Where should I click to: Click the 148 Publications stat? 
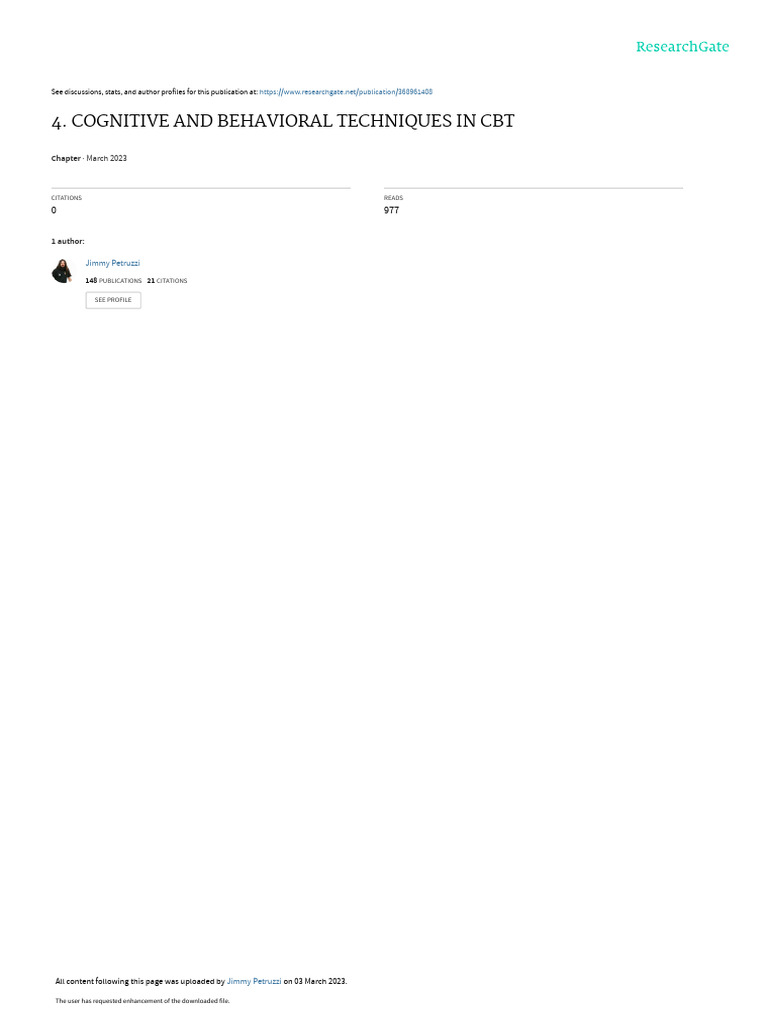[x=114, y=281]
